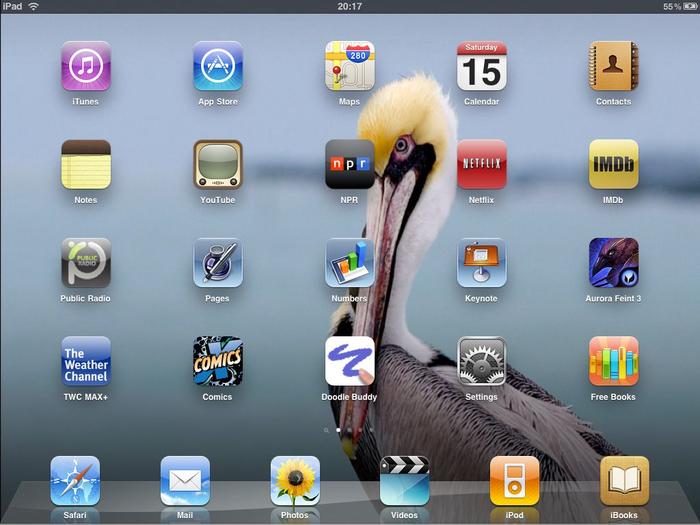Launch Safari from the dock
Viewport: 700px width, 525px height.
click(75, 480)
